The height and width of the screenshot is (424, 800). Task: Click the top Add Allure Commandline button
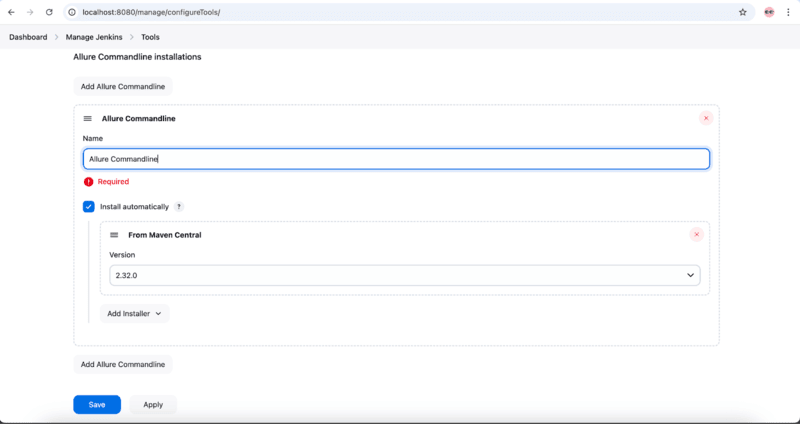coord(123,86)
